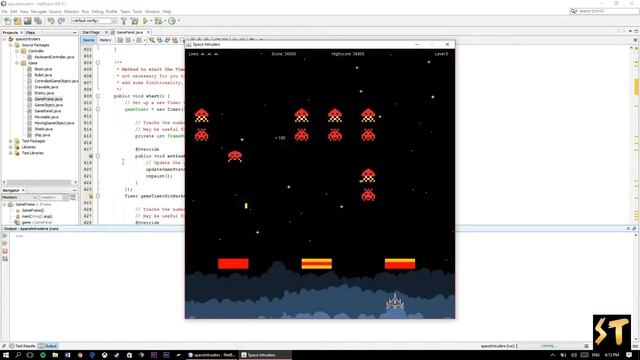Open the Navigate menu
640x360 pixels.
point(39,11)
